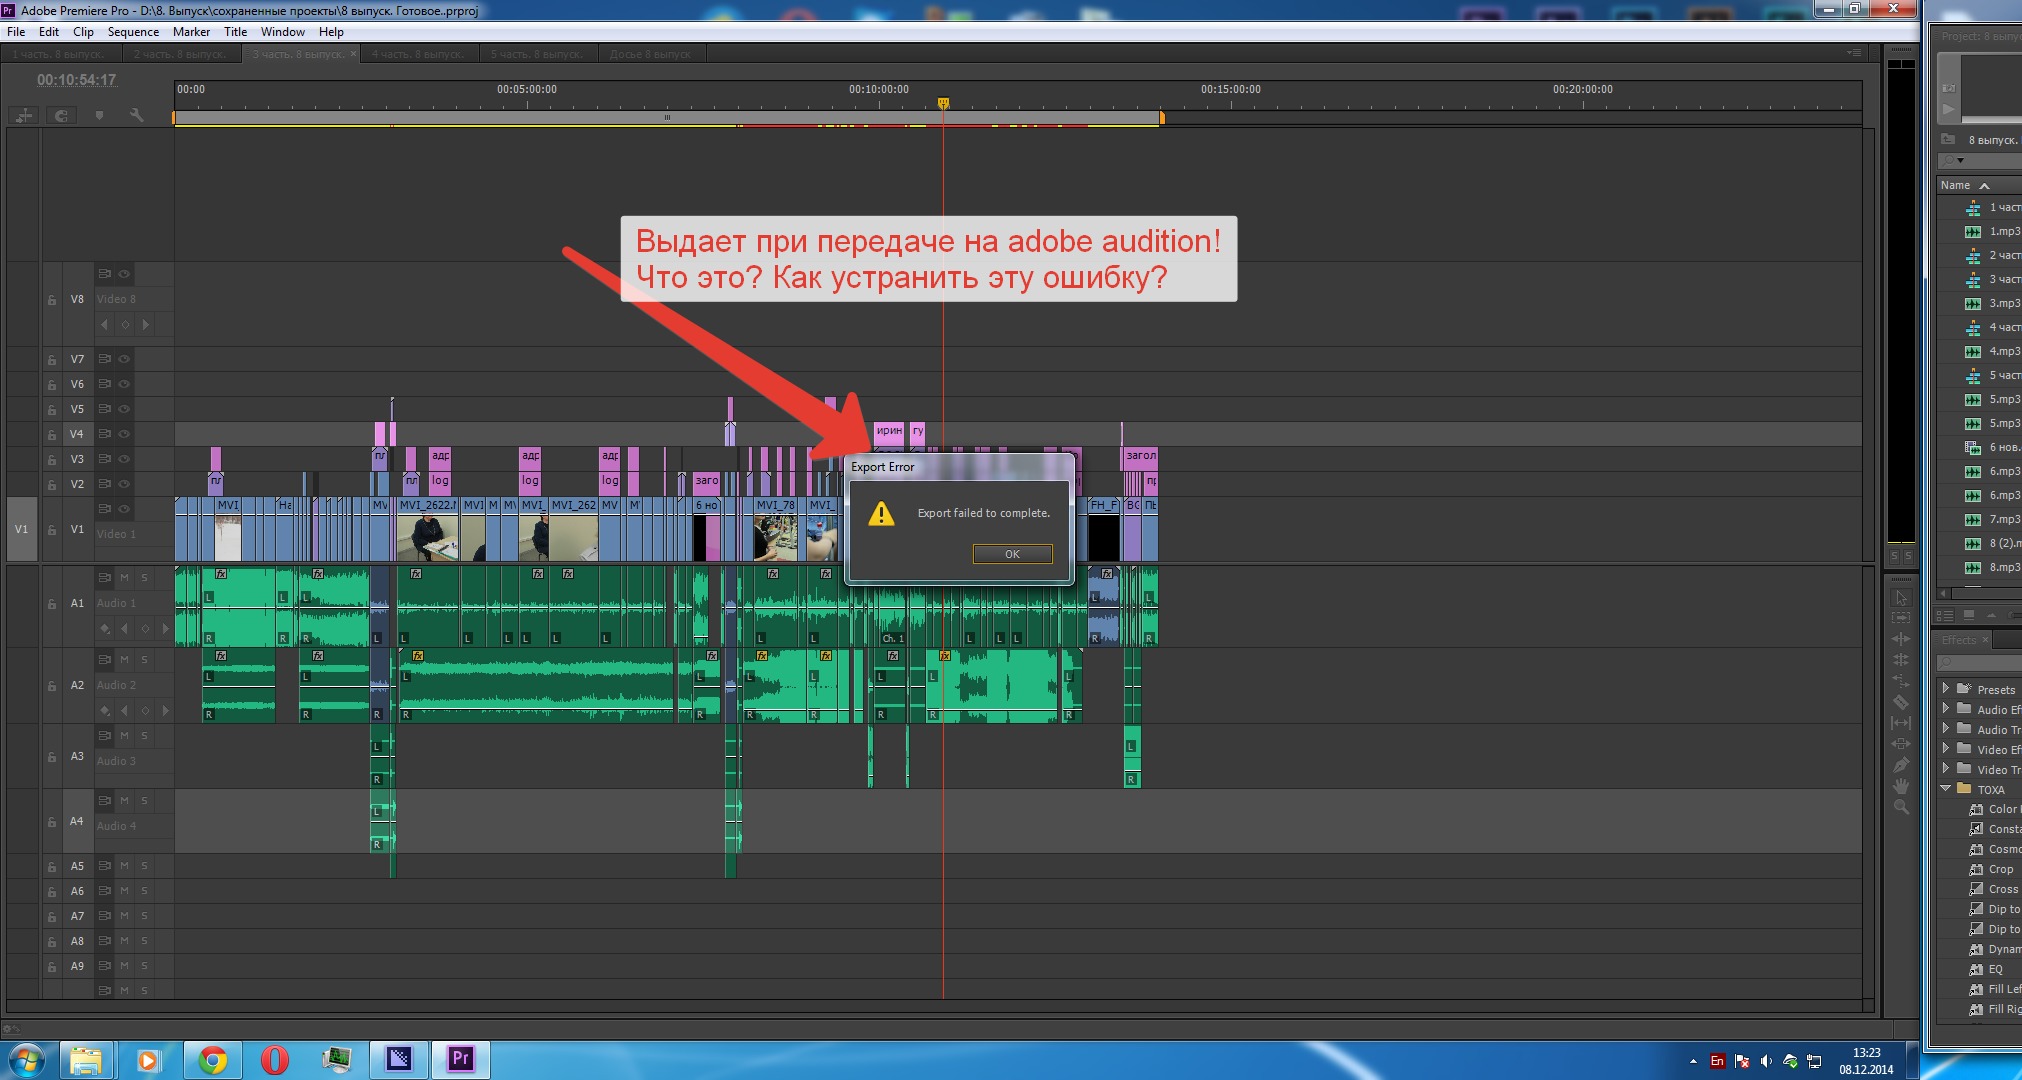
Task: Toggle sequence nesting insert mode icon
Action: [24, 116]
